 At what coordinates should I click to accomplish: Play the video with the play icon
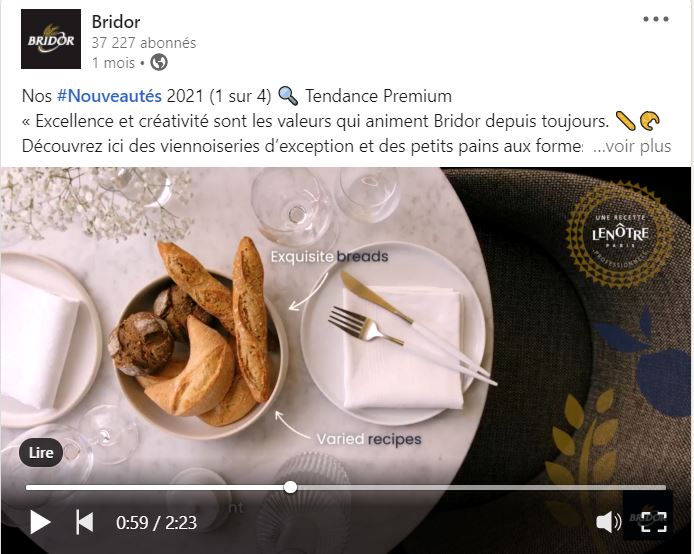[40, 523]
